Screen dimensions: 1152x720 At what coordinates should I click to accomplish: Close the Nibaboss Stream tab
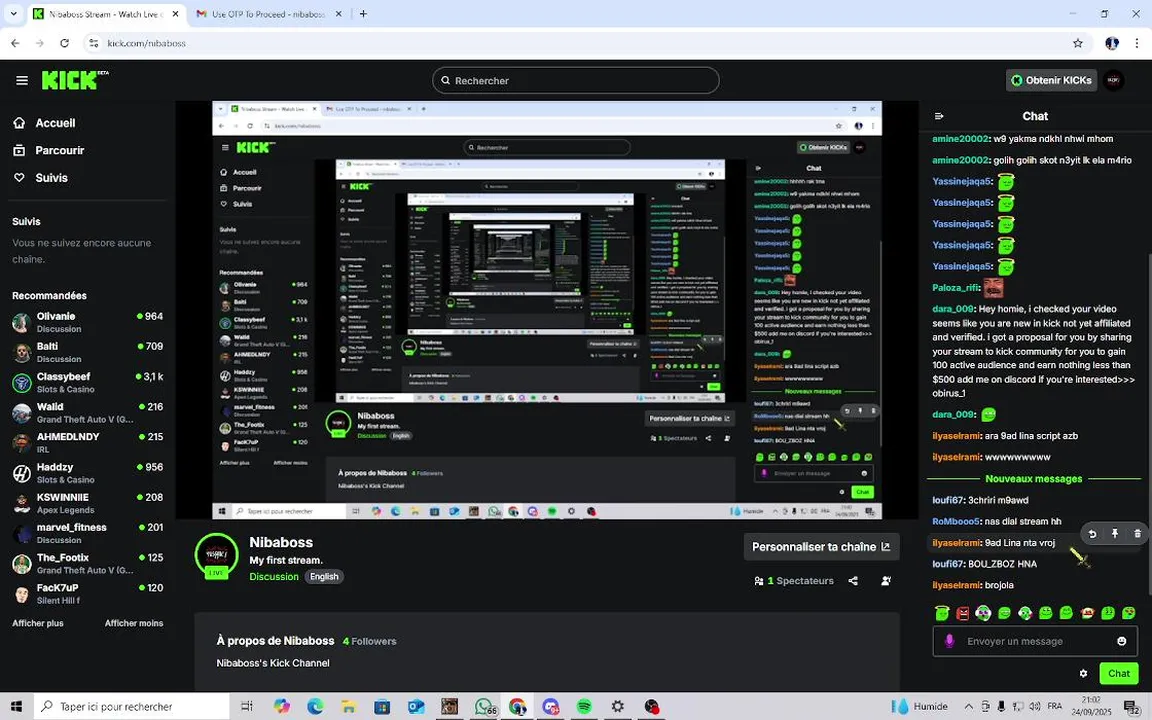coord(175,14)
